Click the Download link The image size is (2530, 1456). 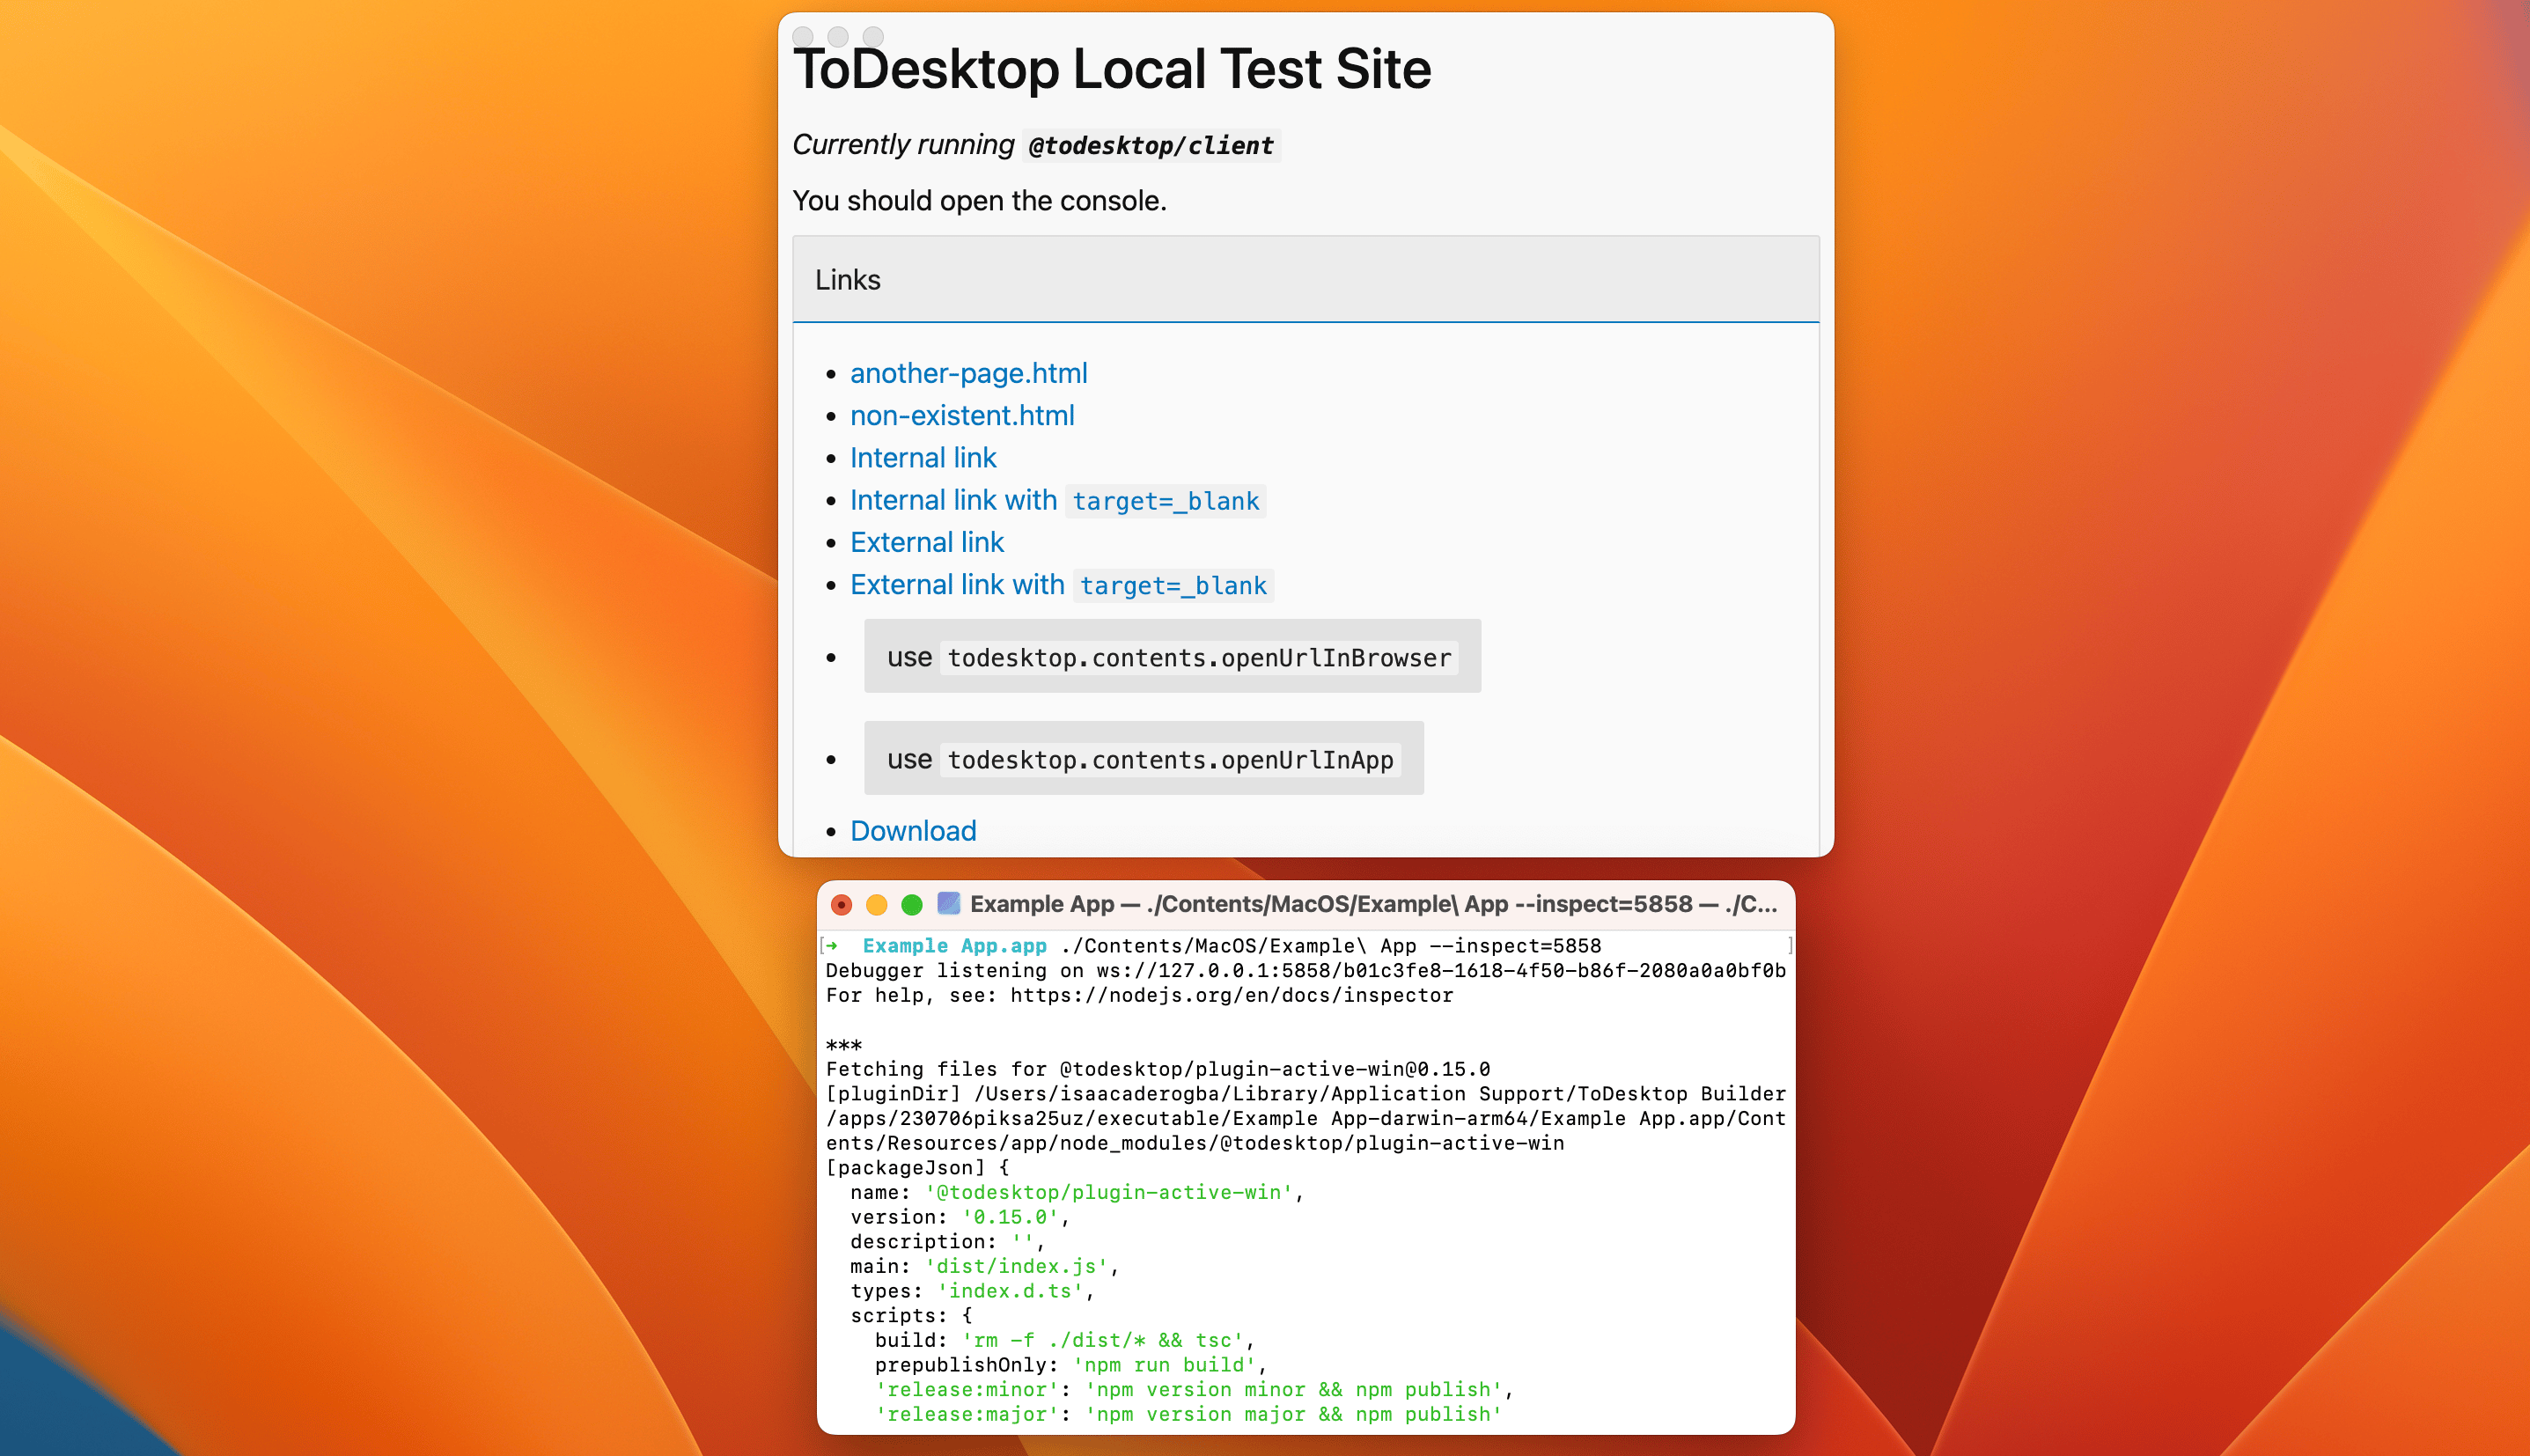point(912,831)
